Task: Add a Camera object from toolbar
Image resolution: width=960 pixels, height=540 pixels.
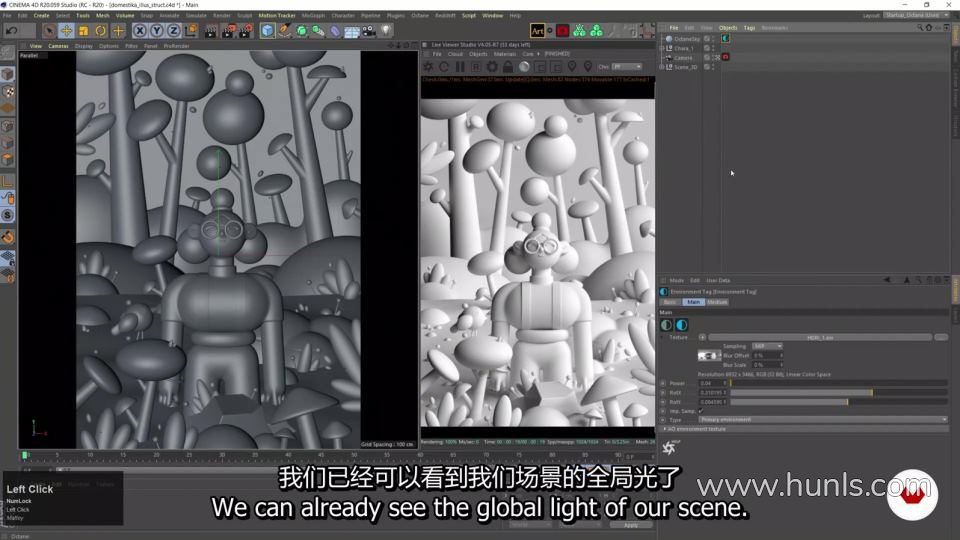Action: point(369,30)
